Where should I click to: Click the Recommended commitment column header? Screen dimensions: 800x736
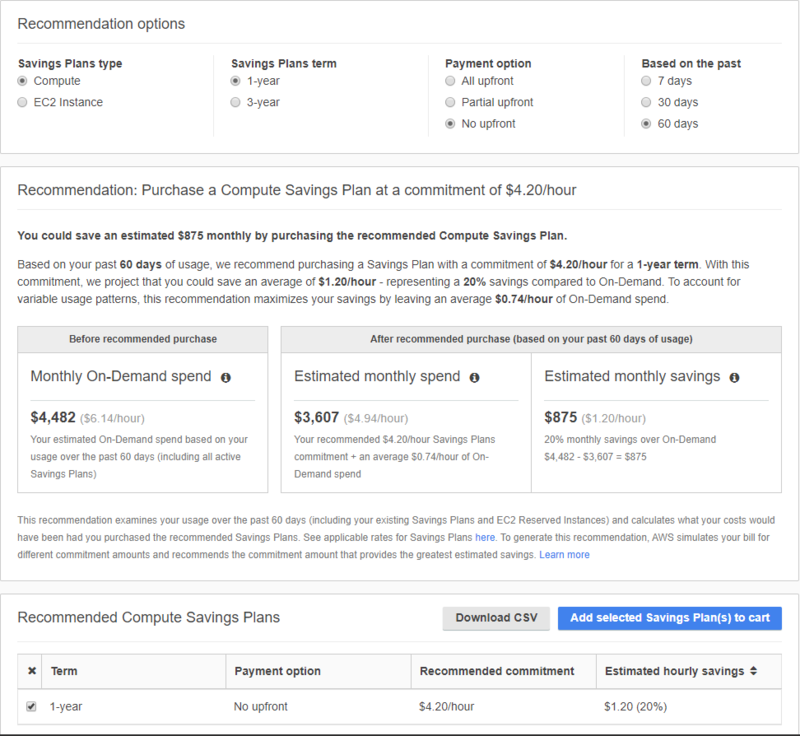click(497, 671)
